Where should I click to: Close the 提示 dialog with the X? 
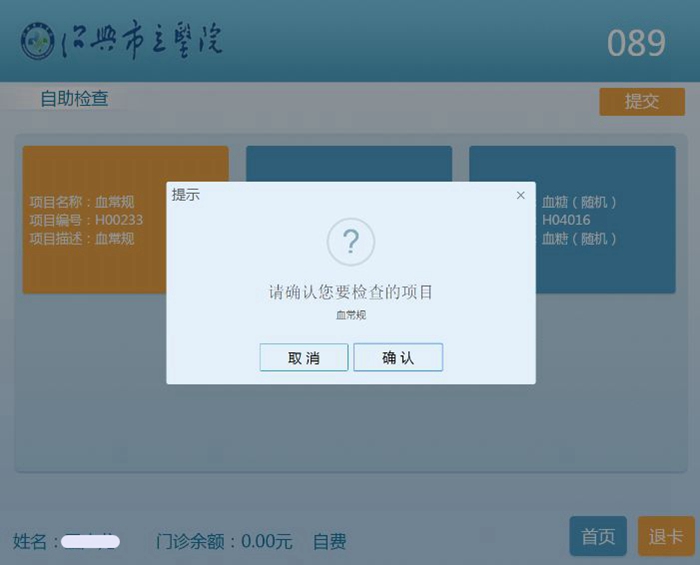click(x=521, y=195)
